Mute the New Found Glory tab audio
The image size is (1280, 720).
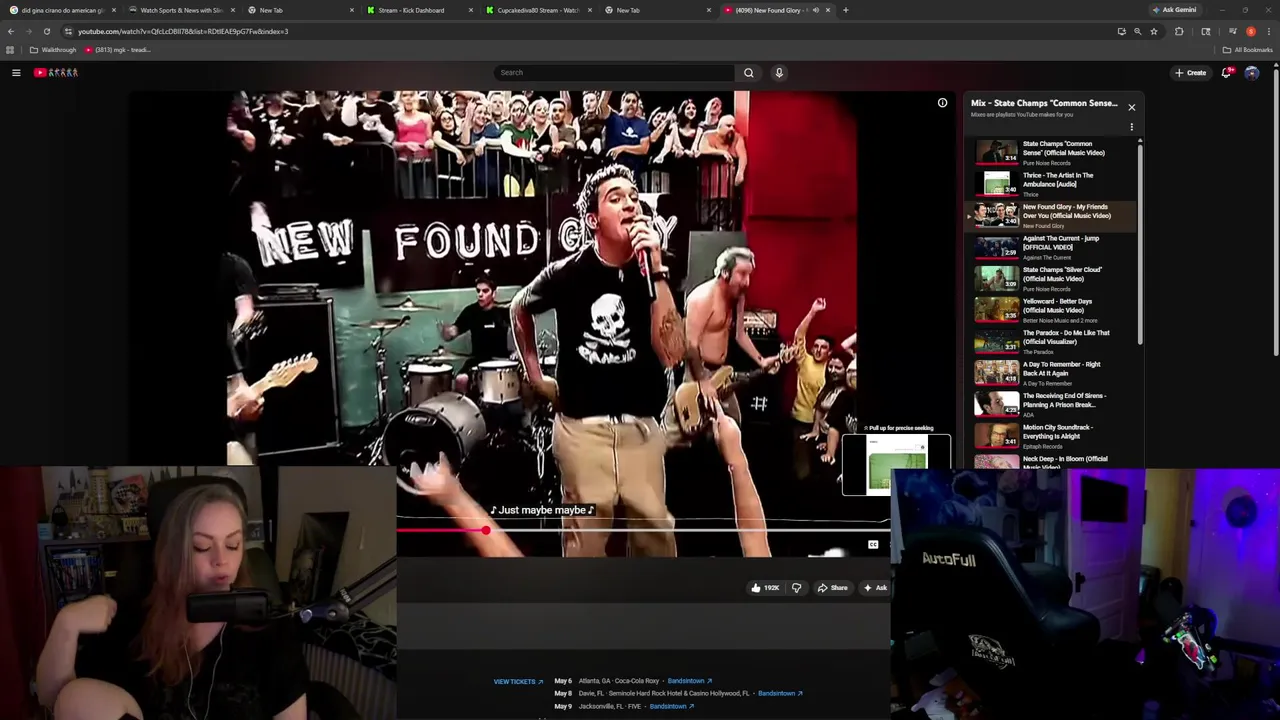(815, 10)
